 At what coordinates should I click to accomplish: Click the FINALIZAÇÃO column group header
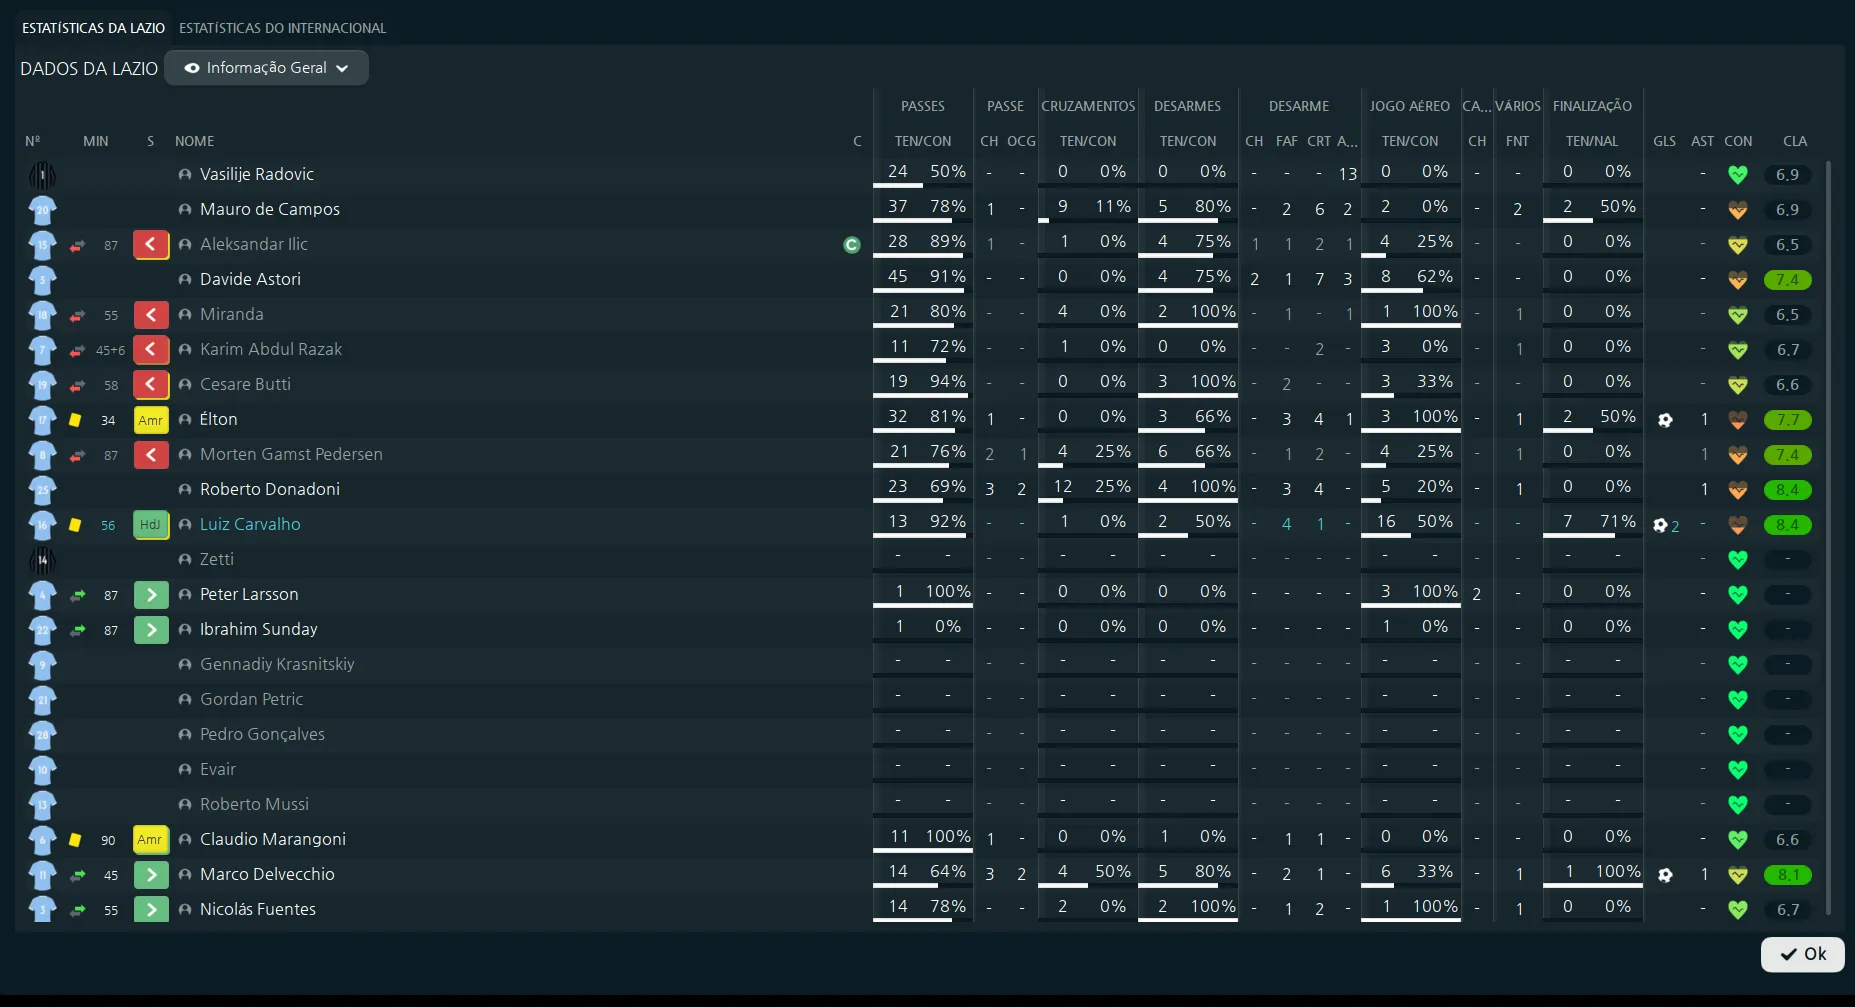(x=1592, y=106)
